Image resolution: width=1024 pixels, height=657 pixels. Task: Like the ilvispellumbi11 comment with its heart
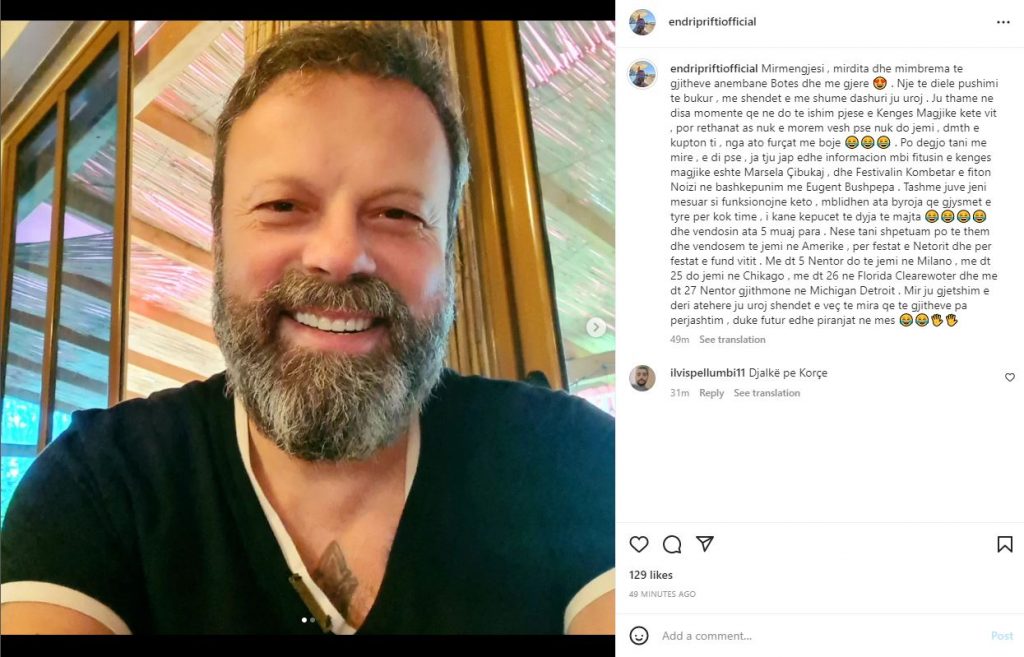coord(1009,377)
